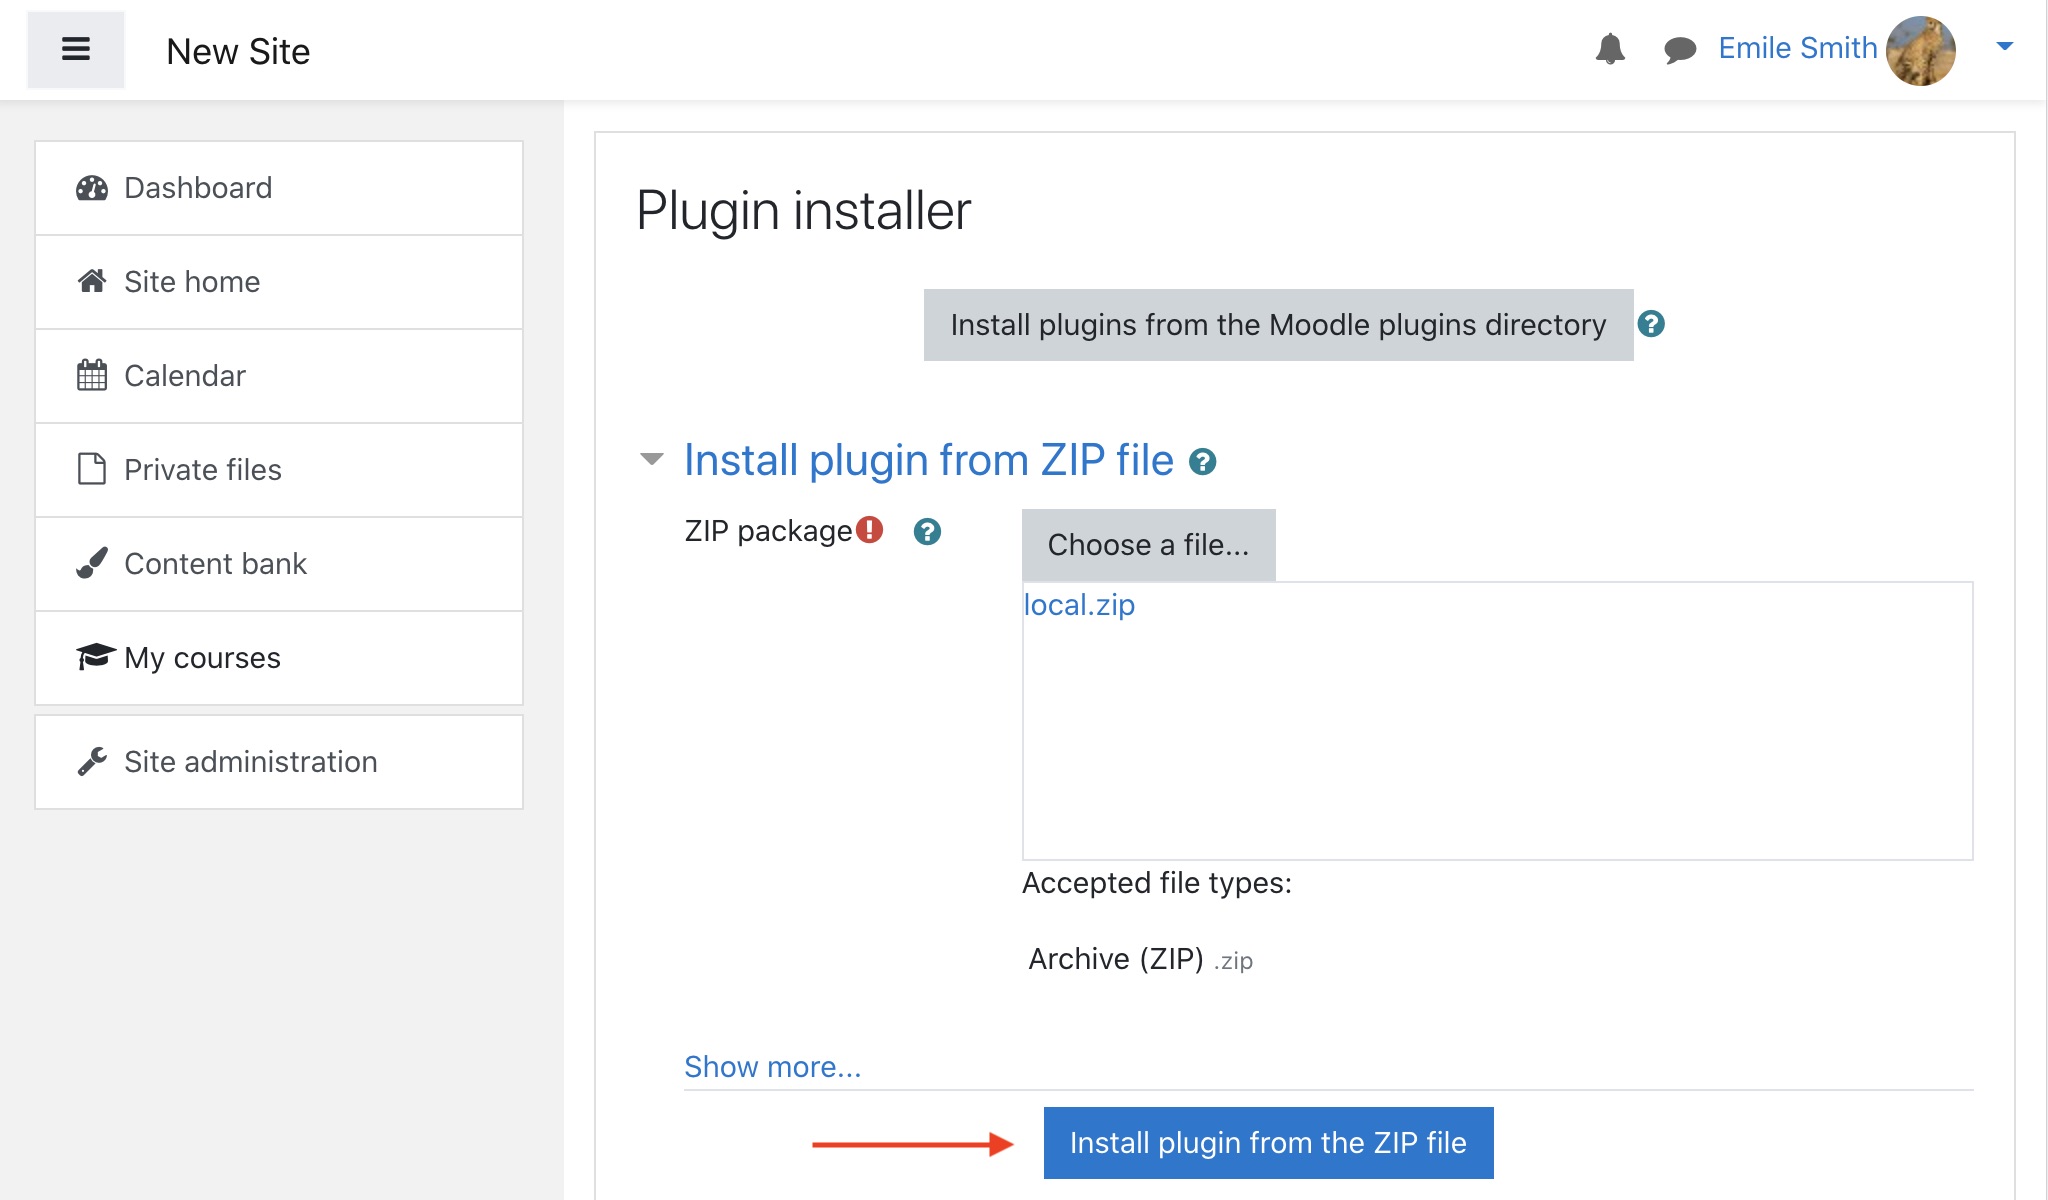Open the ZIP package help question icon
2048x1200 pixels.
click(x=927, y=531)
